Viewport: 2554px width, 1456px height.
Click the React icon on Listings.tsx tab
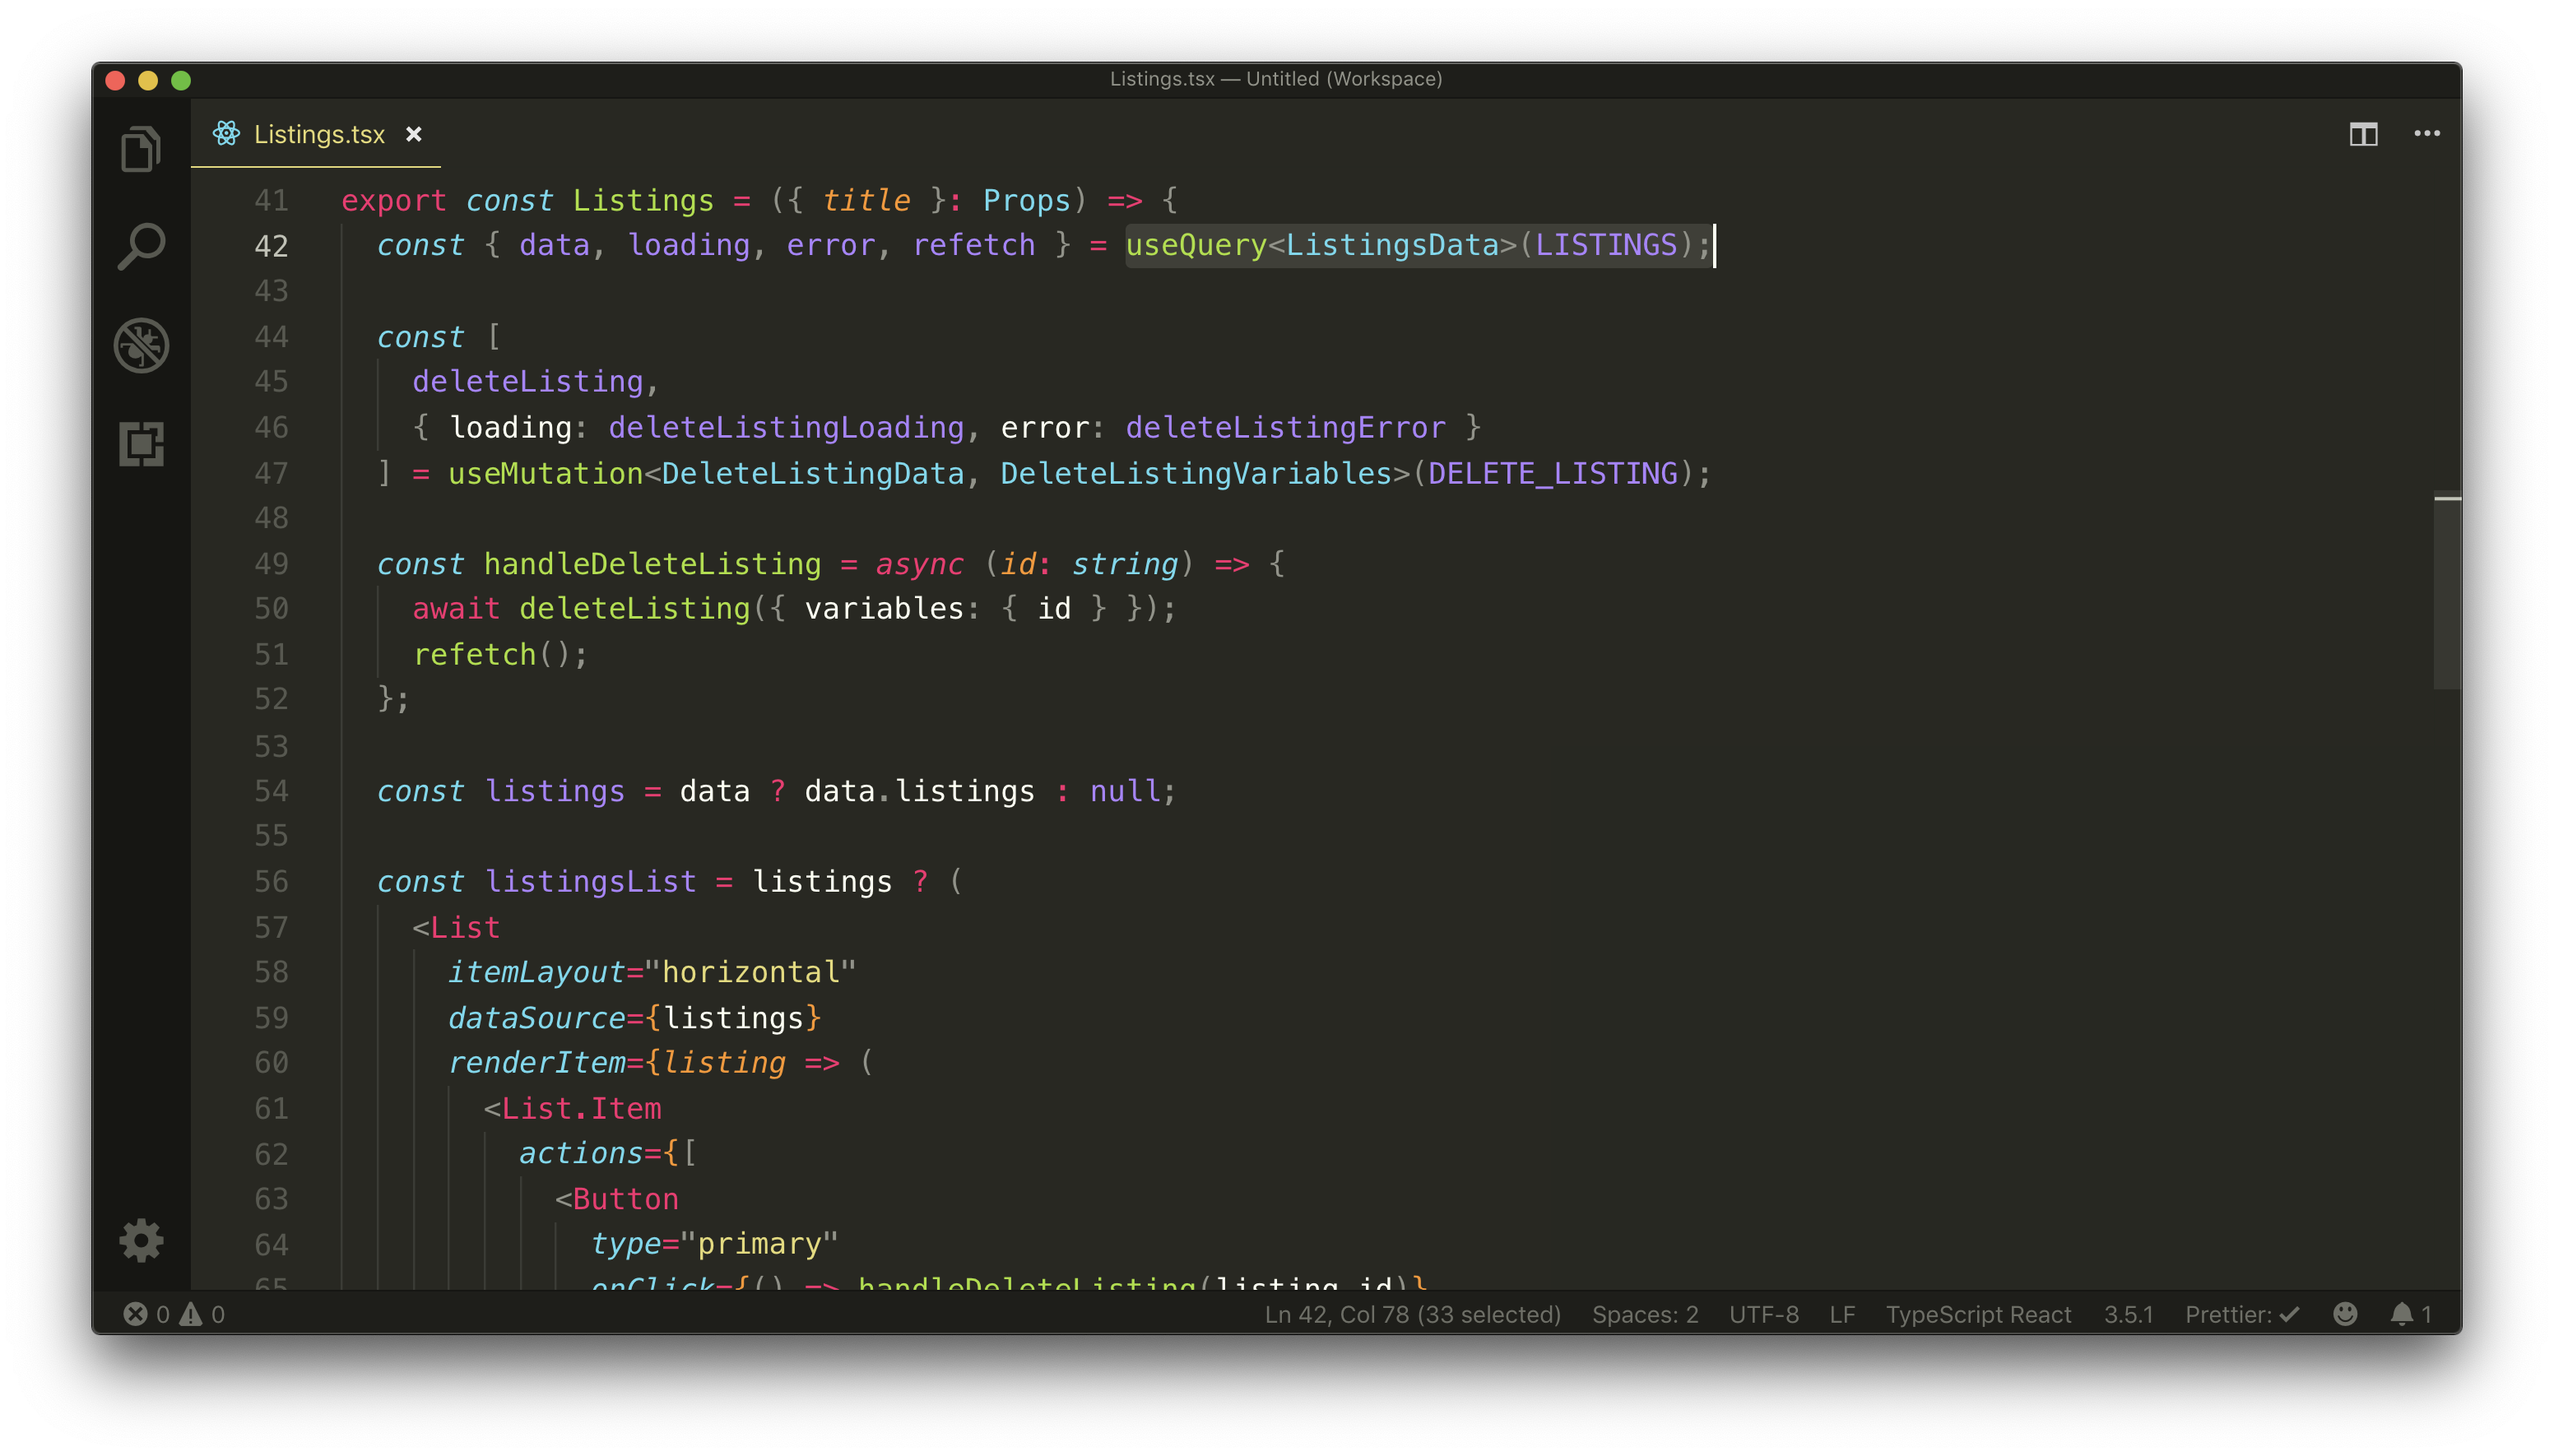click(226, 134)
